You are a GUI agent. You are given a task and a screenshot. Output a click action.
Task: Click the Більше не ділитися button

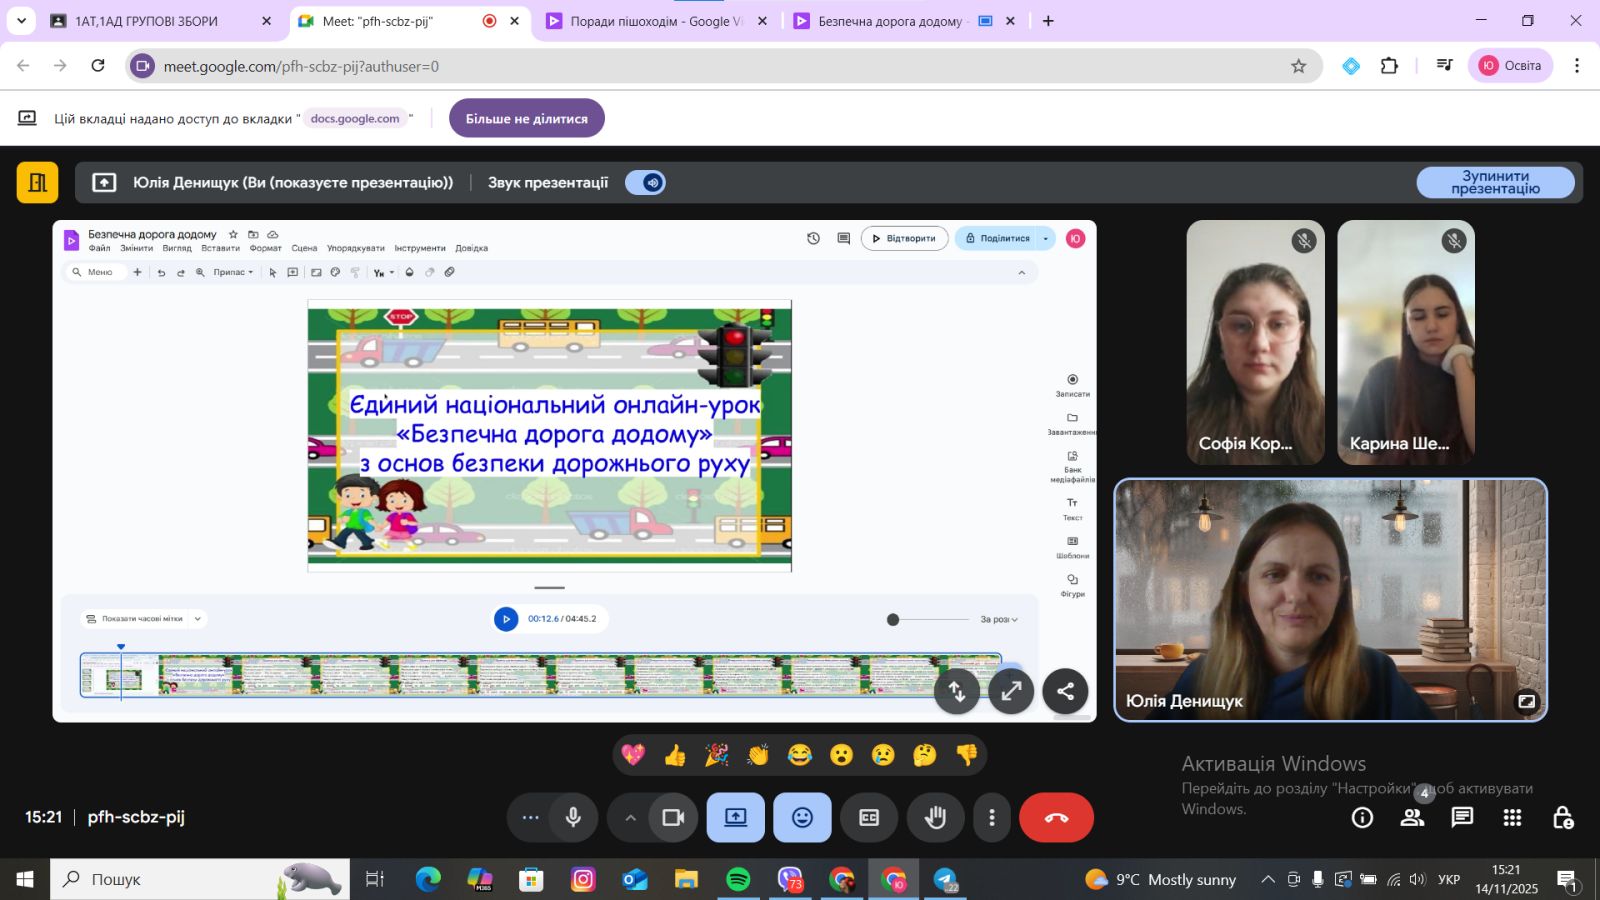coord(527,119)
